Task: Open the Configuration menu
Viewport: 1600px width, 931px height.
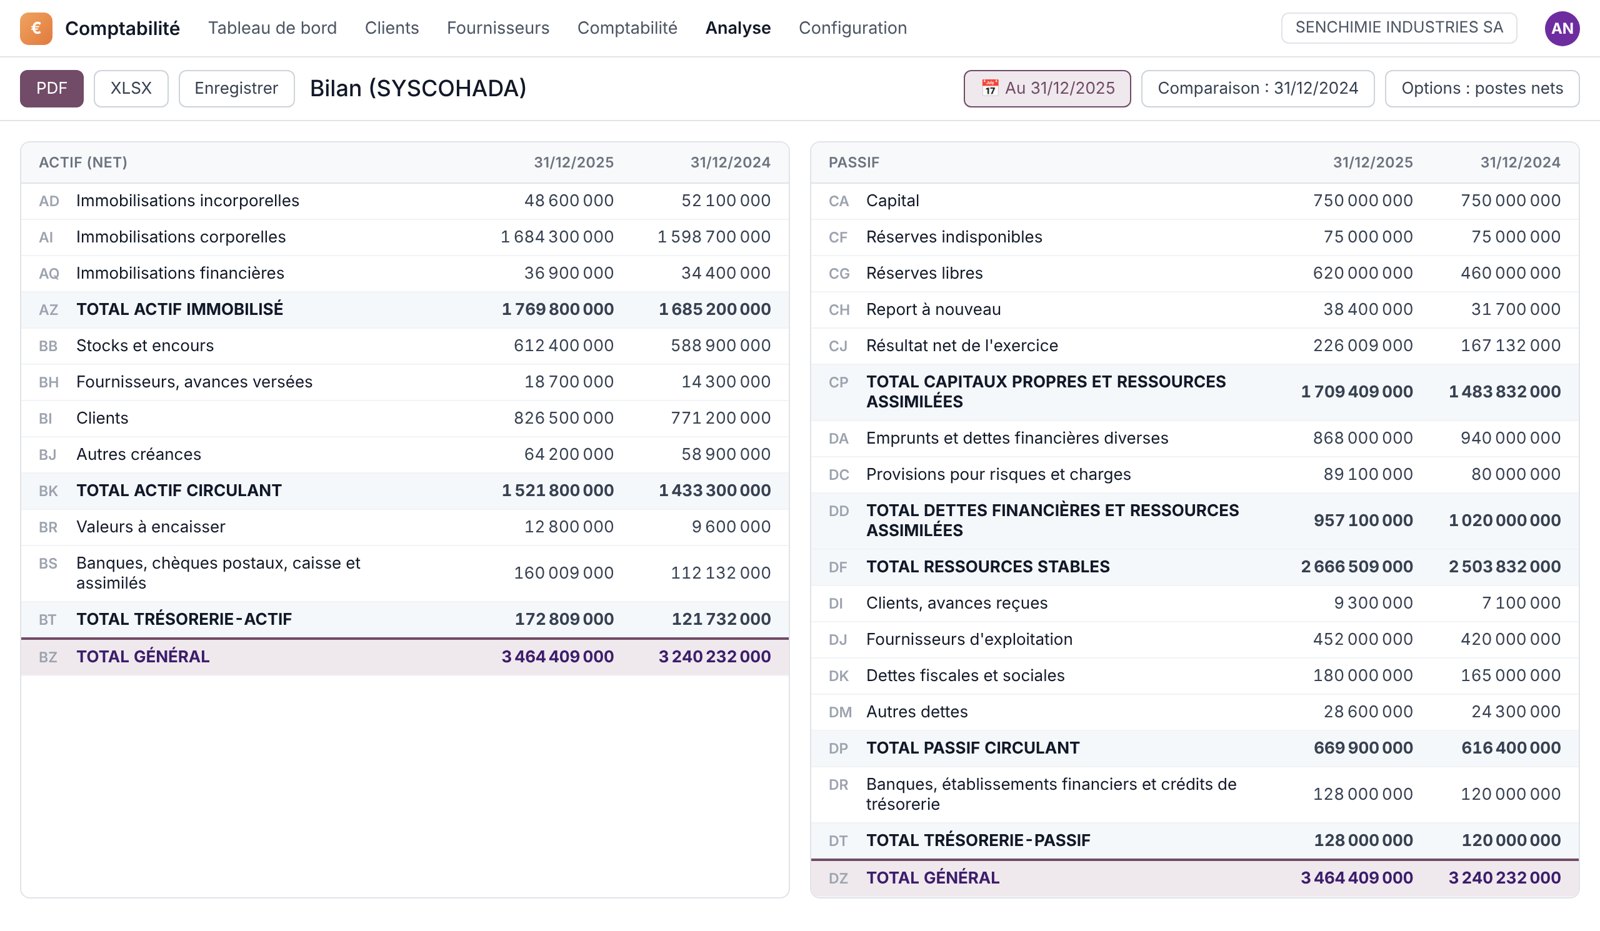Action: tap(853, 28)
